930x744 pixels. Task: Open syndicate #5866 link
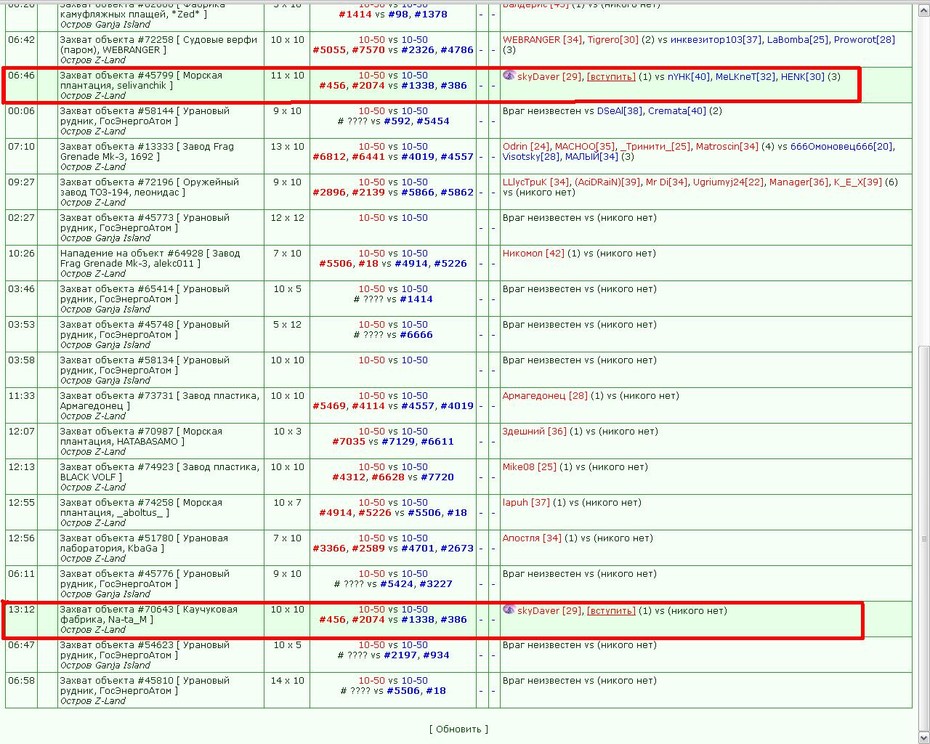(418, 192)
